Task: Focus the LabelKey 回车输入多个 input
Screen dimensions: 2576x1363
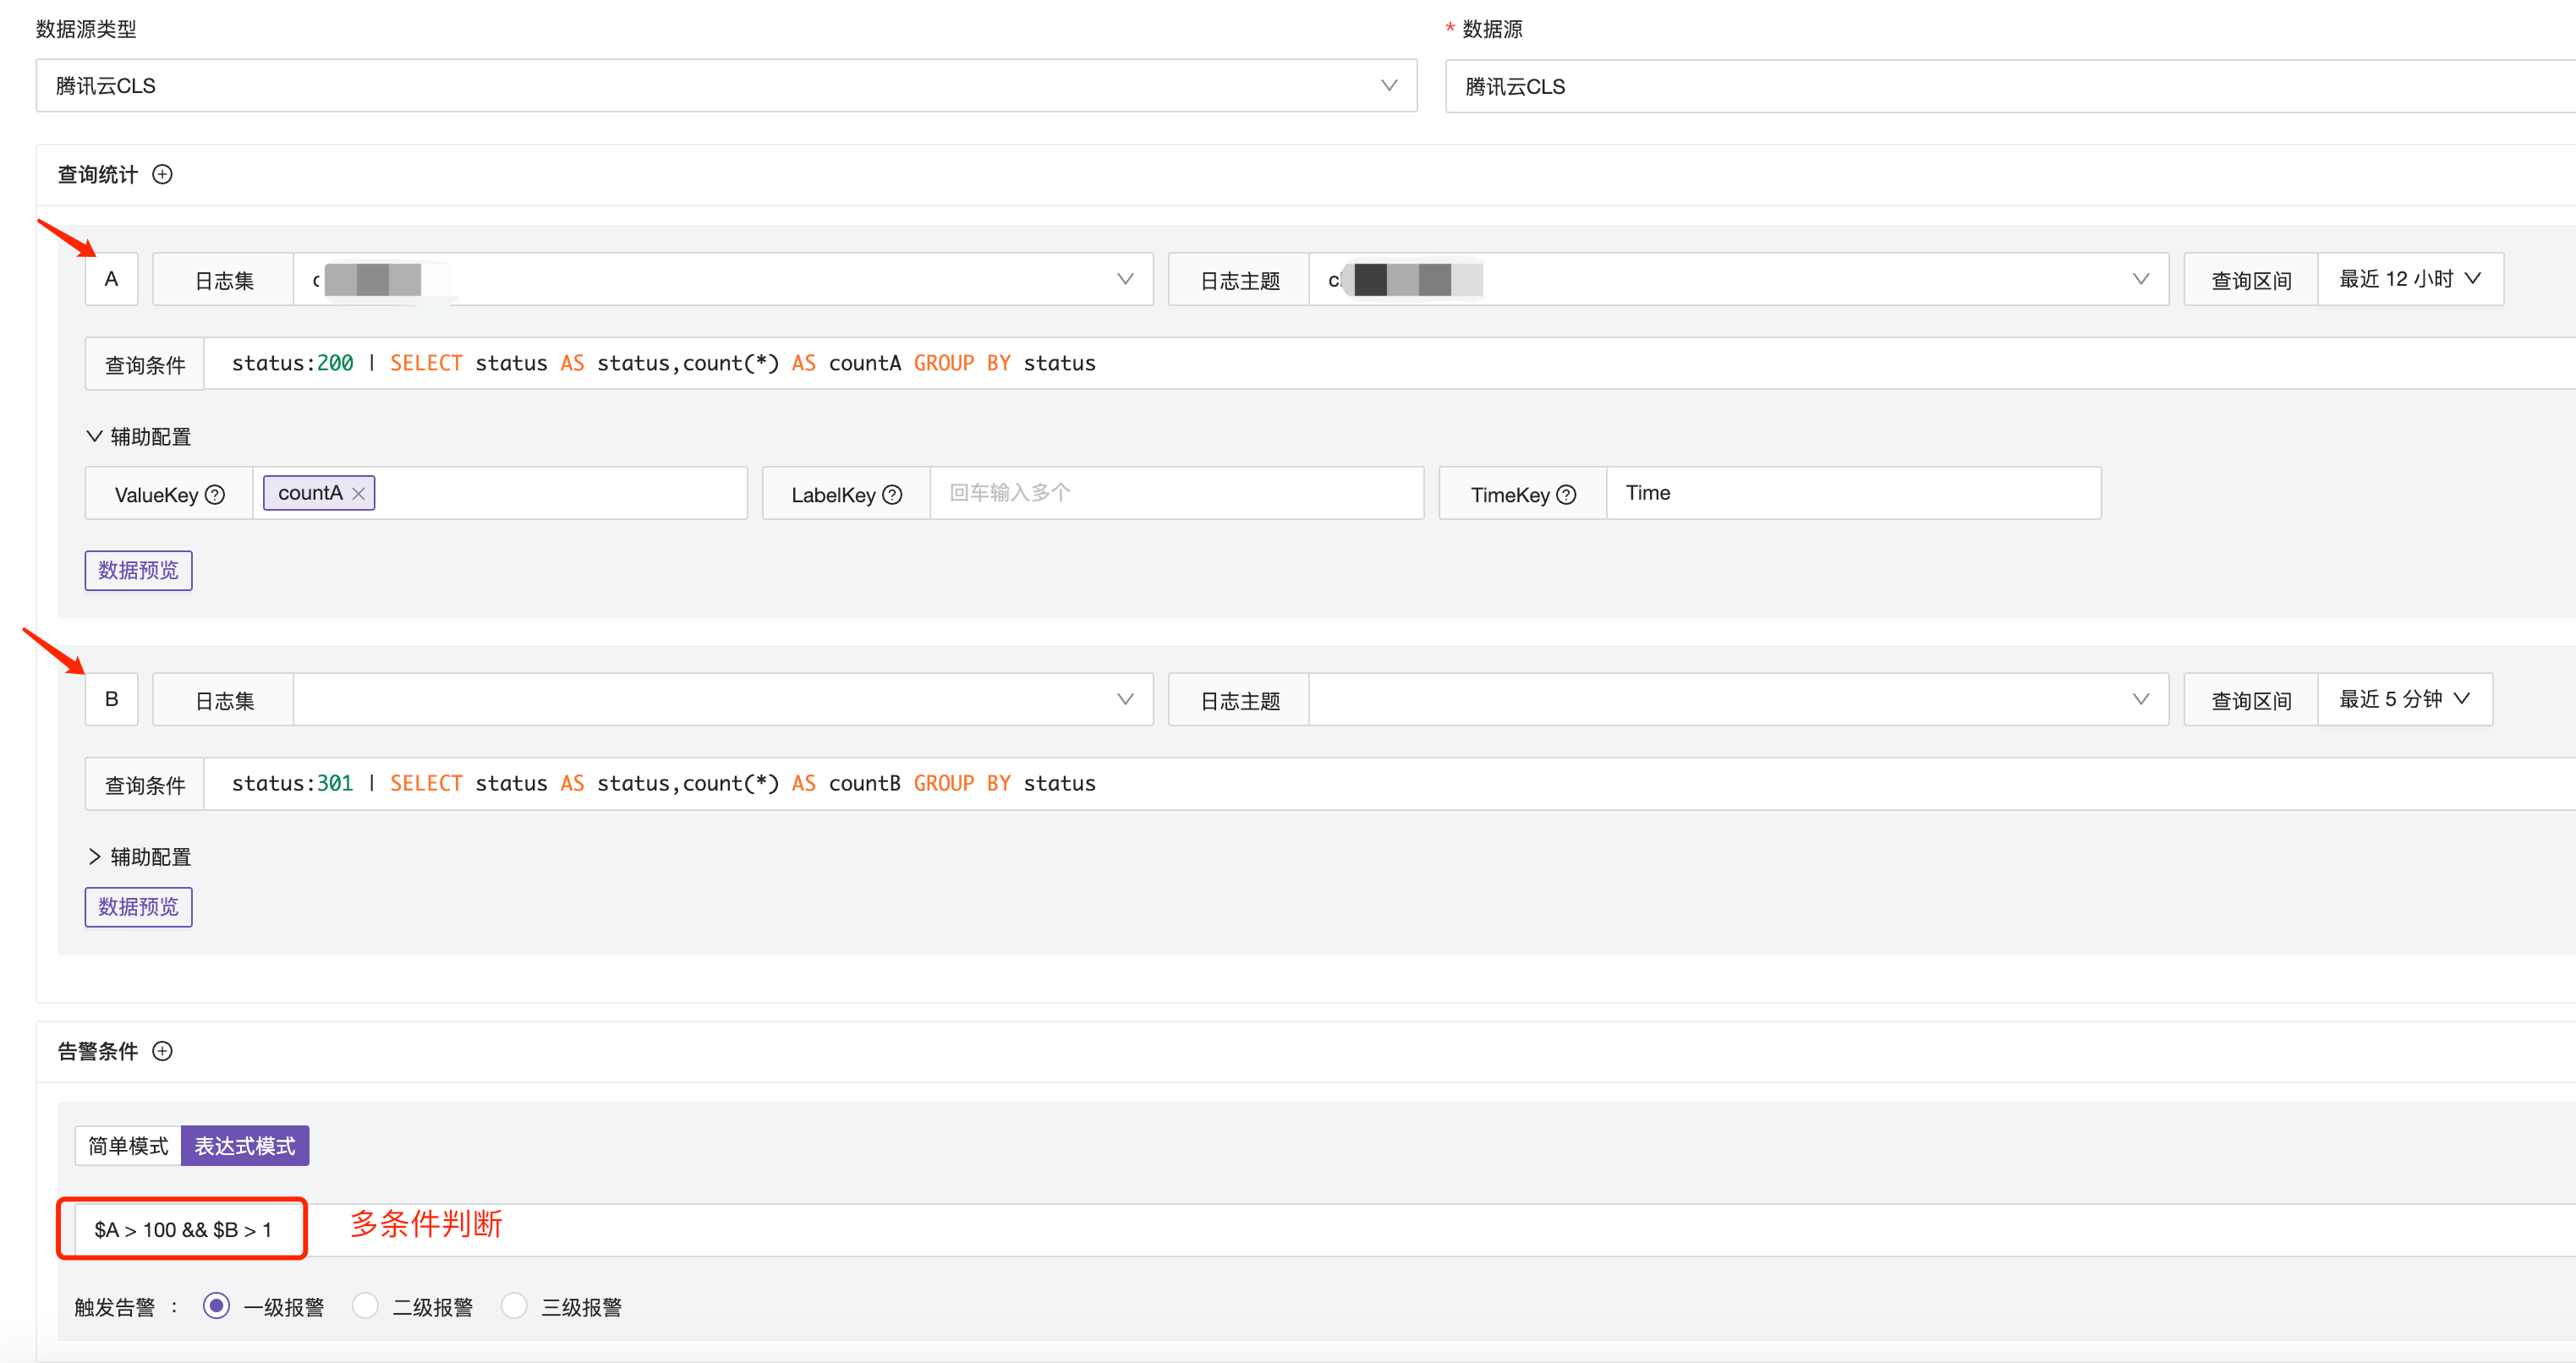Action: pyautogui.click(x=1177, y=493)
